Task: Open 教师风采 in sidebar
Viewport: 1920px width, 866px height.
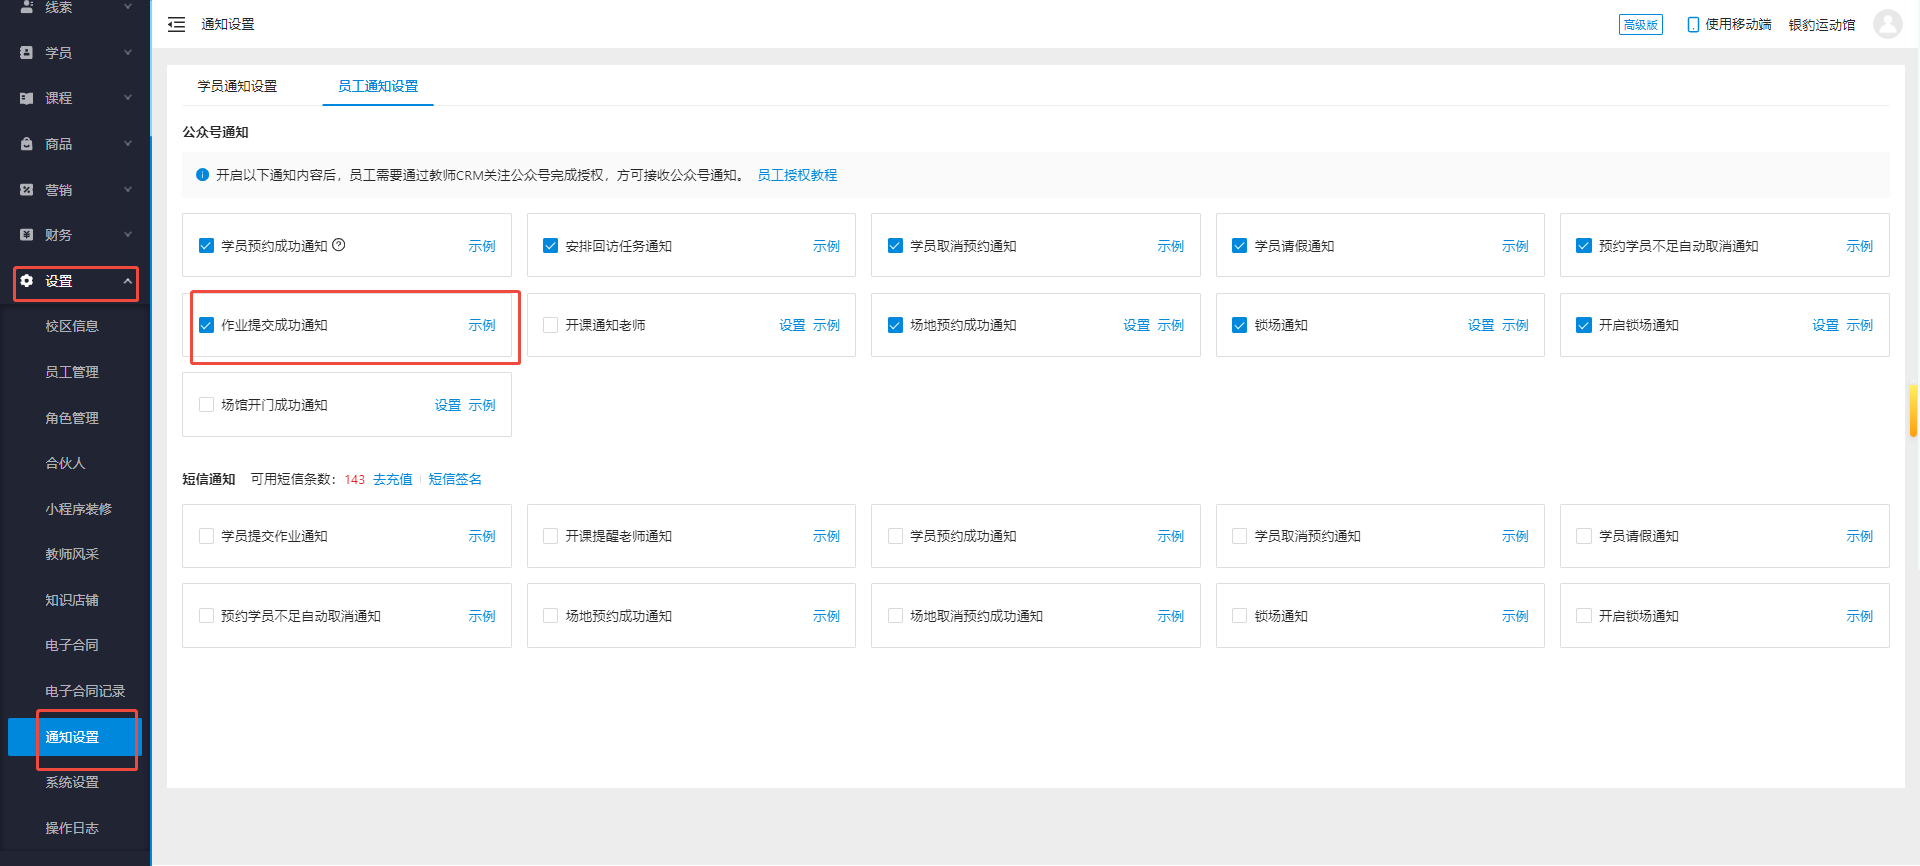Action: pos(72,554)
